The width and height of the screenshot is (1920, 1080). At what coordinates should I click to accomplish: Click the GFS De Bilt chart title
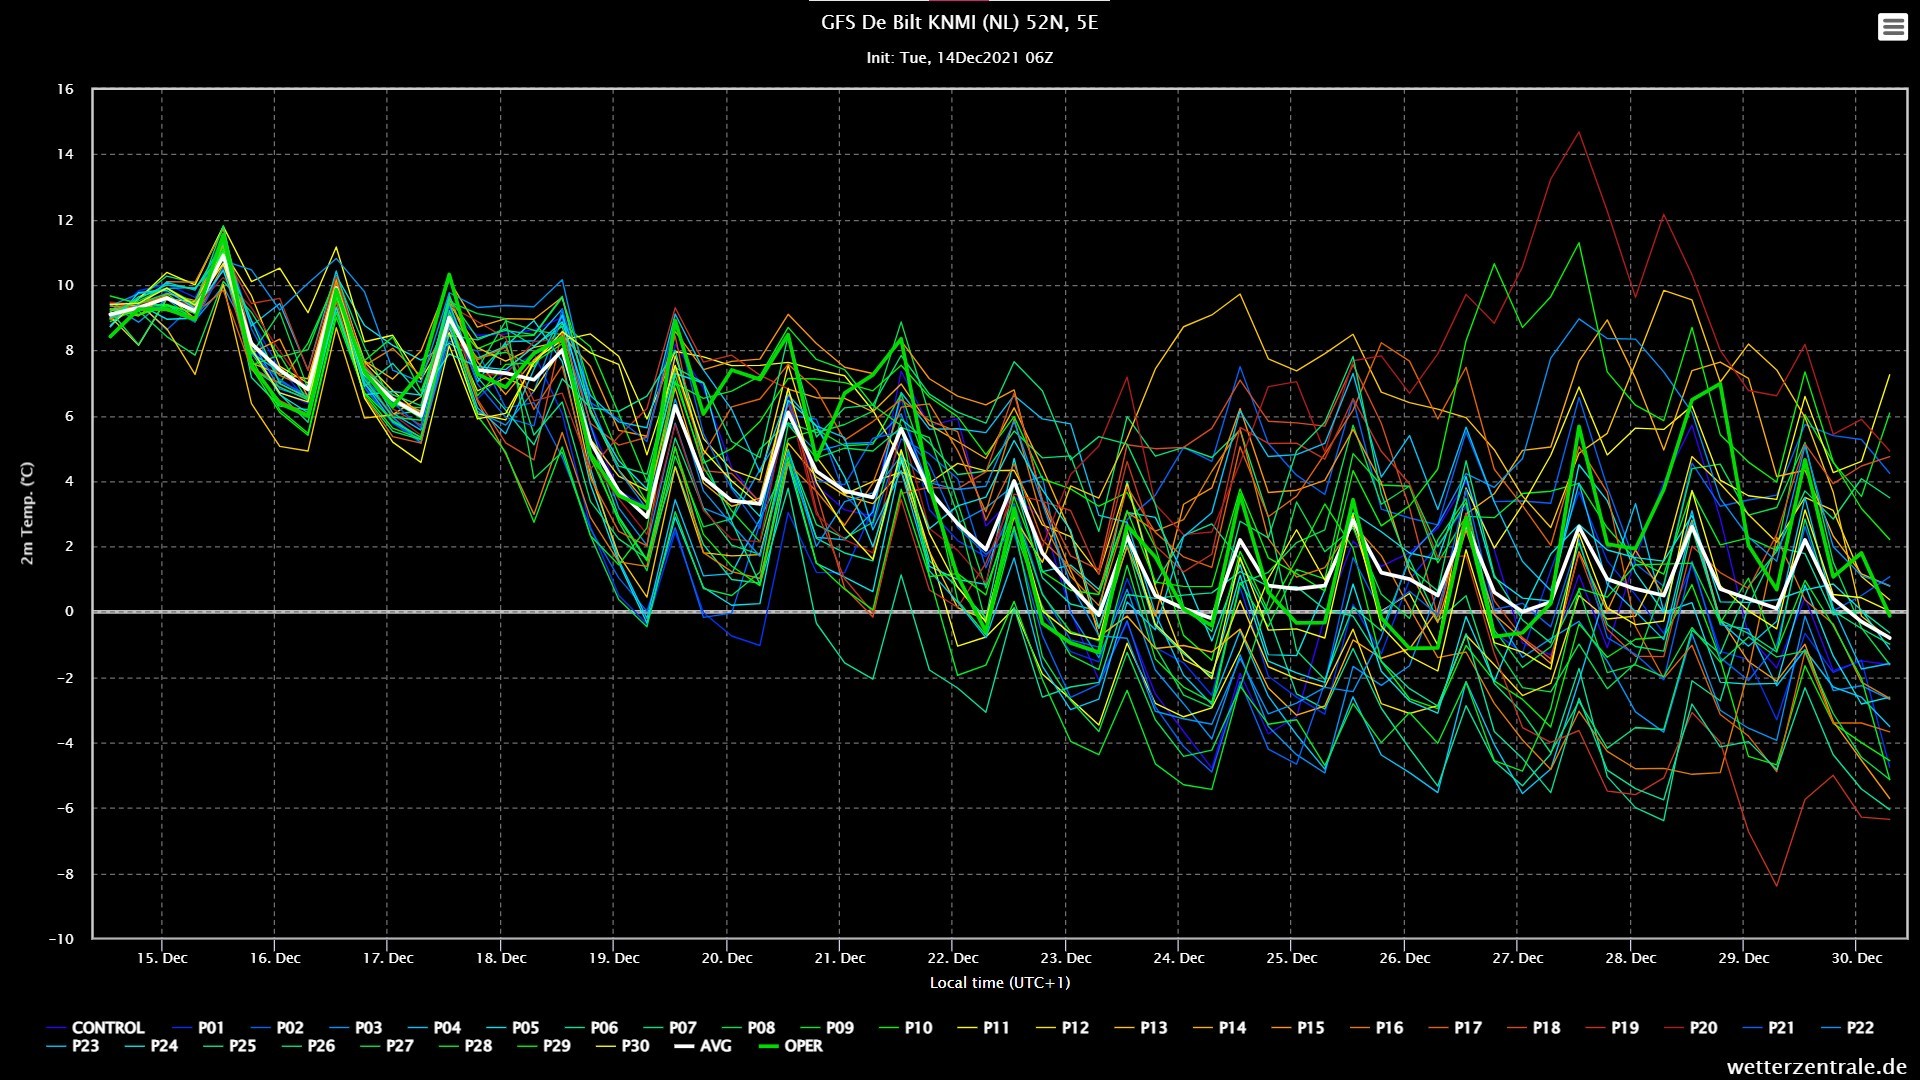pyautogui.click(x=959, y=23)
